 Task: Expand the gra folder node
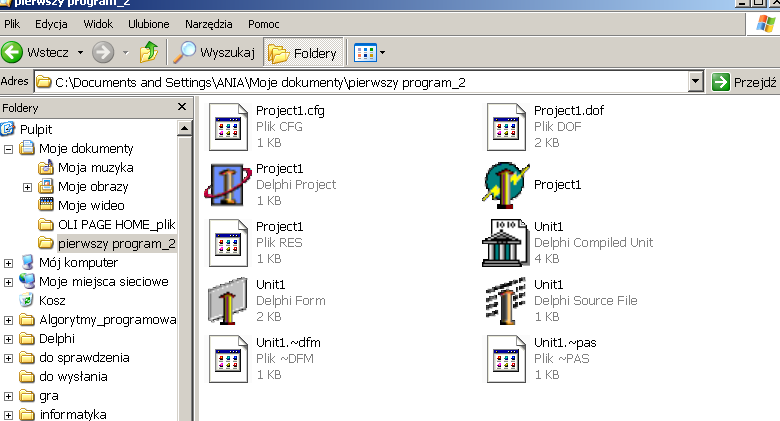click(8, 396)
